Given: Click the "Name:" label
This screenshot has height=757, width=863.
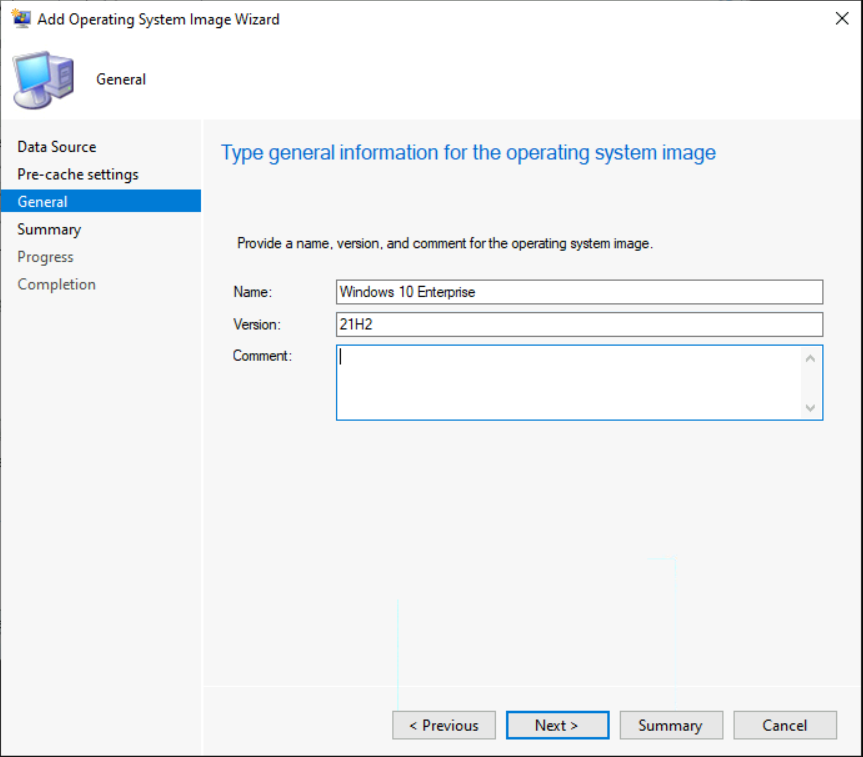Looking at the screenshot, I should point(253,292).
